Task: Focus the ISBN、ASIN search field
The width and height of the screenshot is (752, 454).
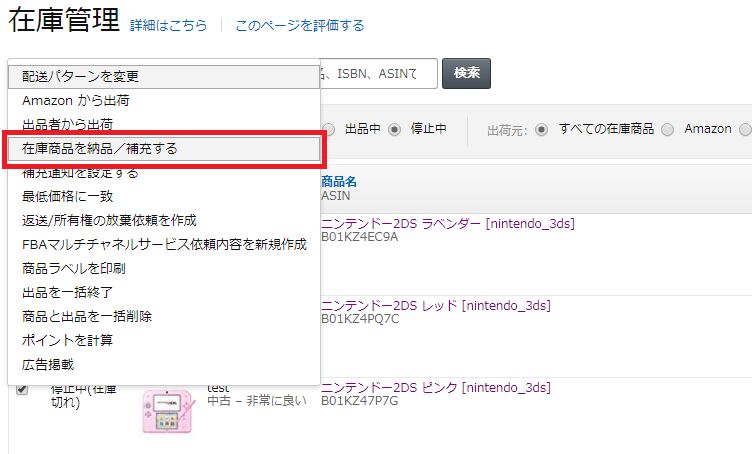Action: click(x=378, y=73)
